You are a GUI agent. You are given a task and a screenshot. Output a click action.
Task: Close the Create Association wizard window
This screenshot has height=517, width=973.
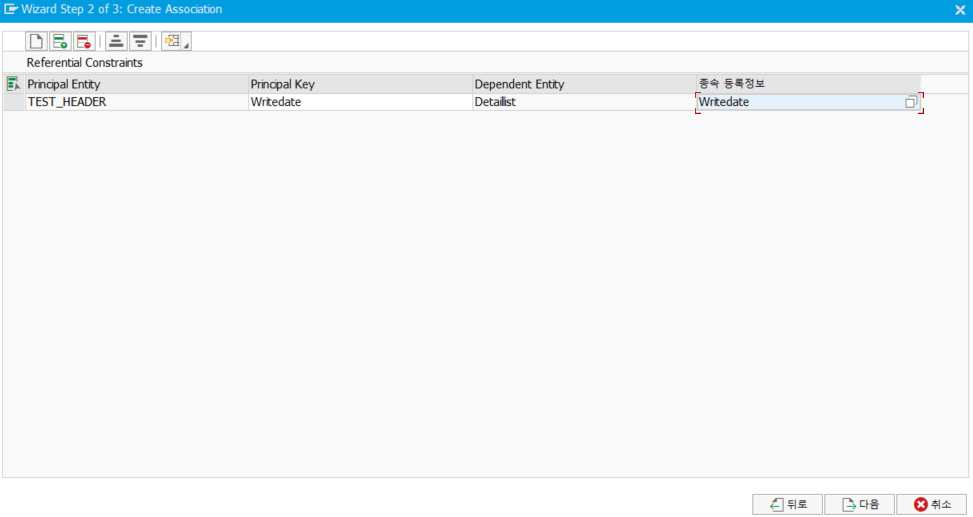pos(960,10)
